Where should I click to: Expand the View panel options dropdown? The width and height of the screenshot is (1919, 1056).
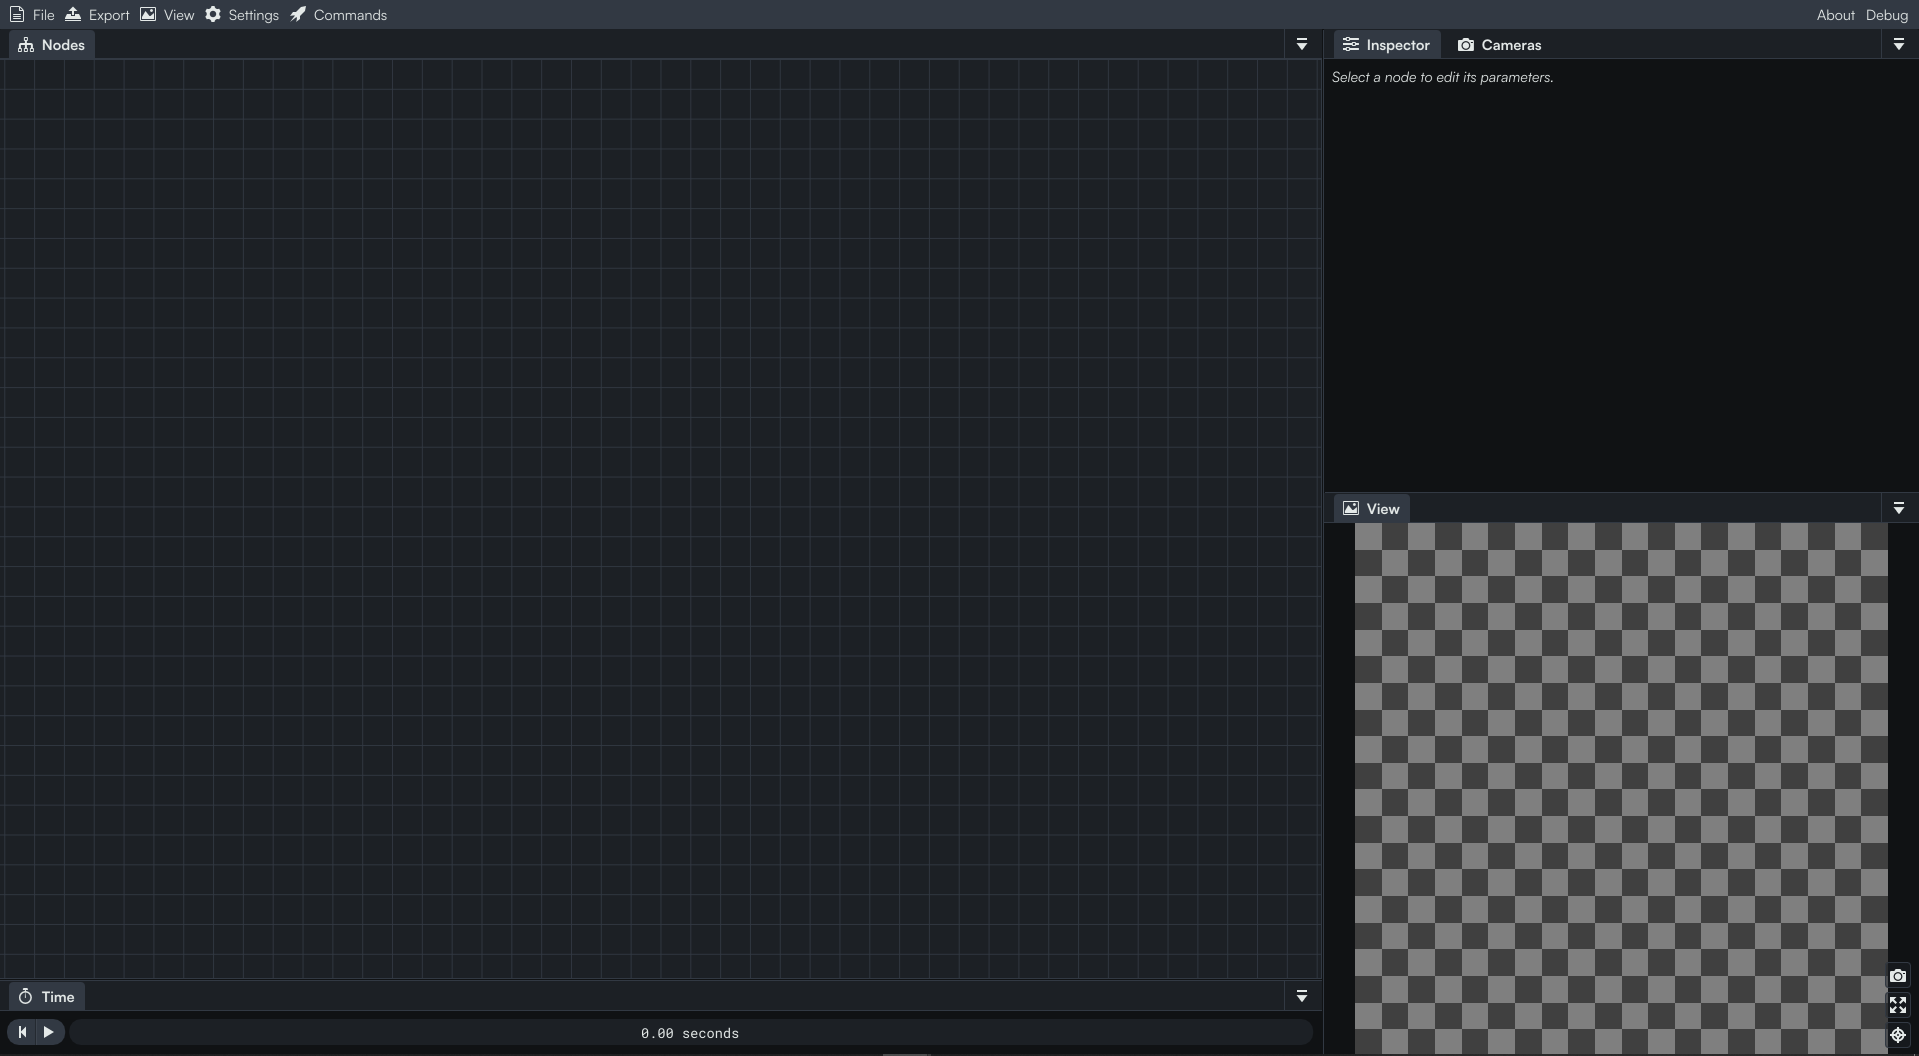tap(1898, 509)
